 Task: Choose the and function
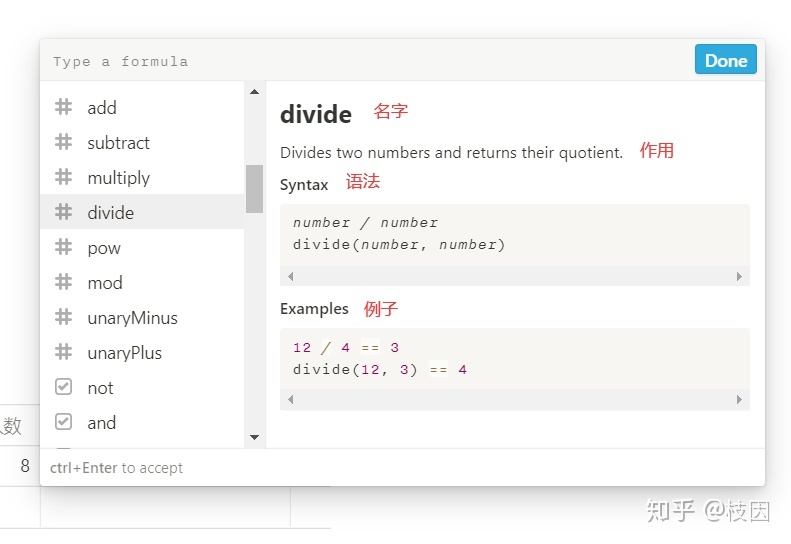(x=142, y=422)
